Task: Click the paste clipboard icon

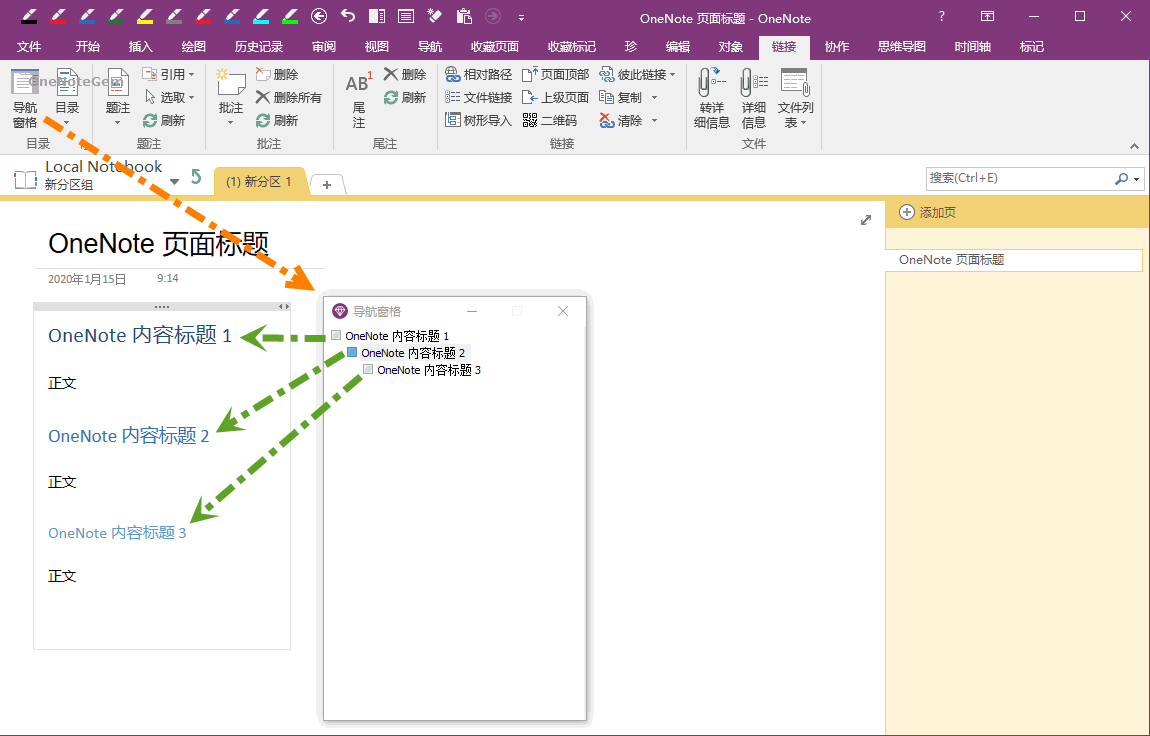Action: click(464, 15)
